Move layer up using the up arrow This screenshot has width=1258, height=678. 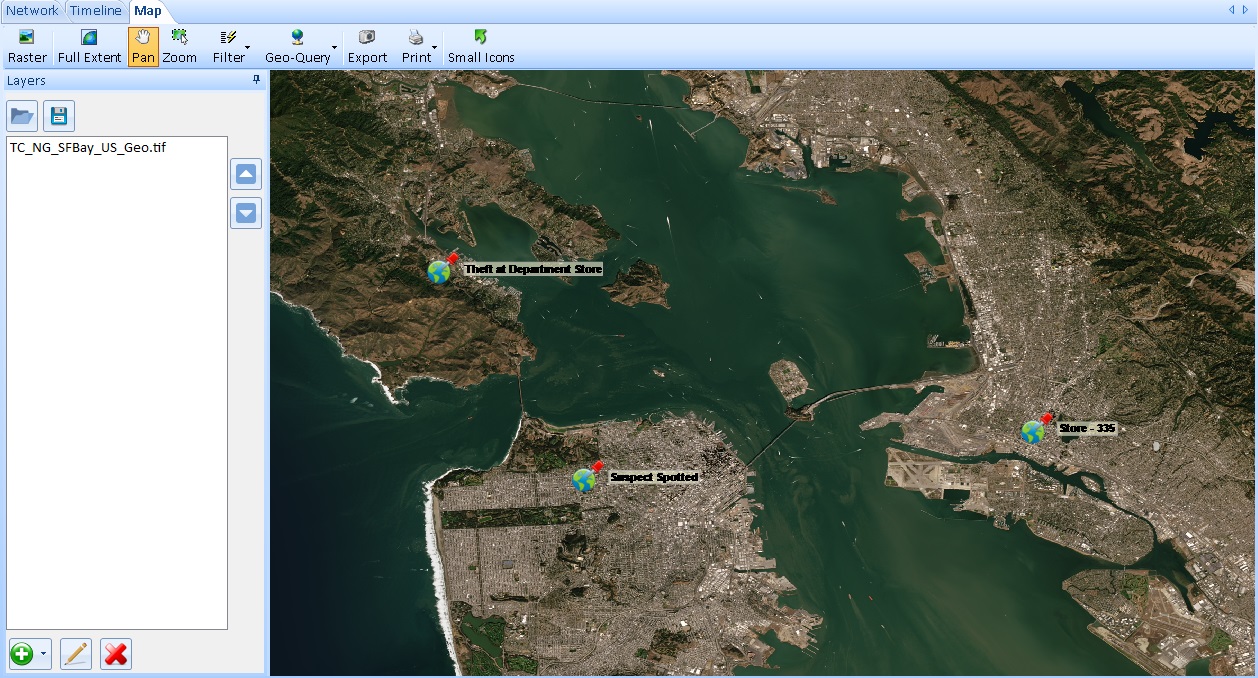pyautogui.click(x=245, y=173)
